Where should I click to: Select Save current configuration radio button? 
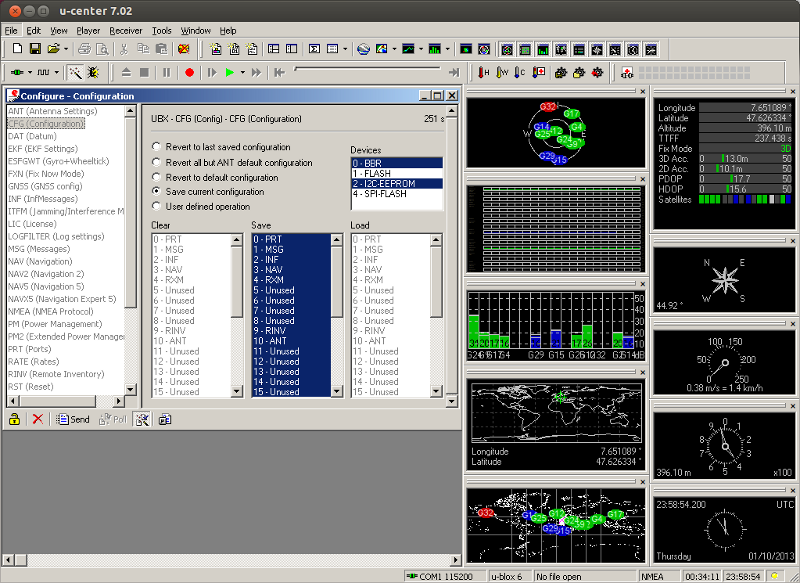click(x=156, y=191)
